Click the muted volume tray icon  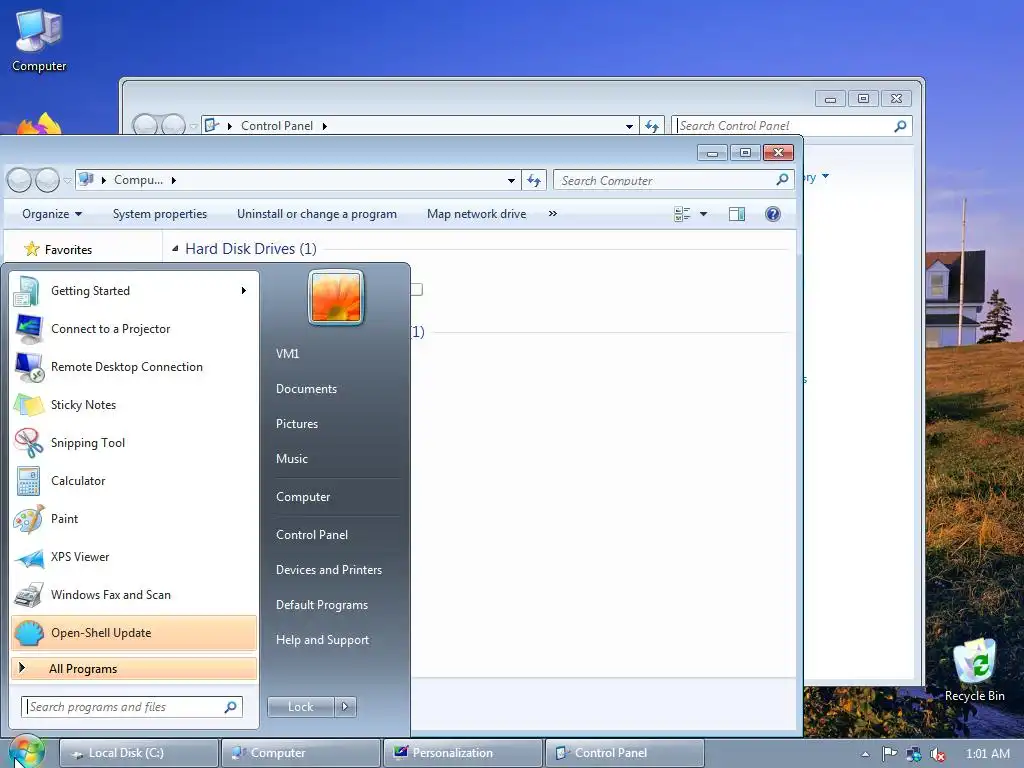[938, 754]
